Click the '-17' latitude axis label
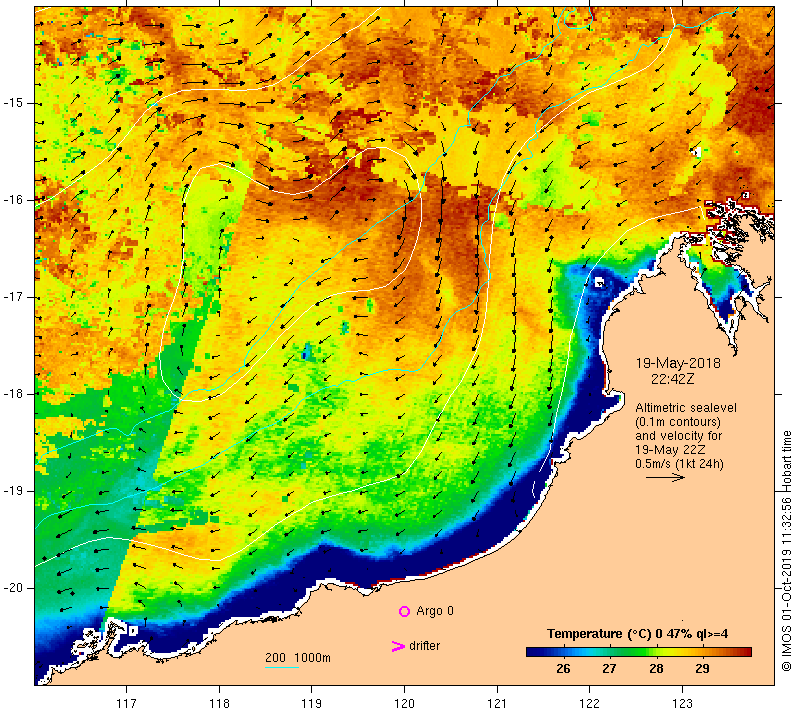 (13, 297)
